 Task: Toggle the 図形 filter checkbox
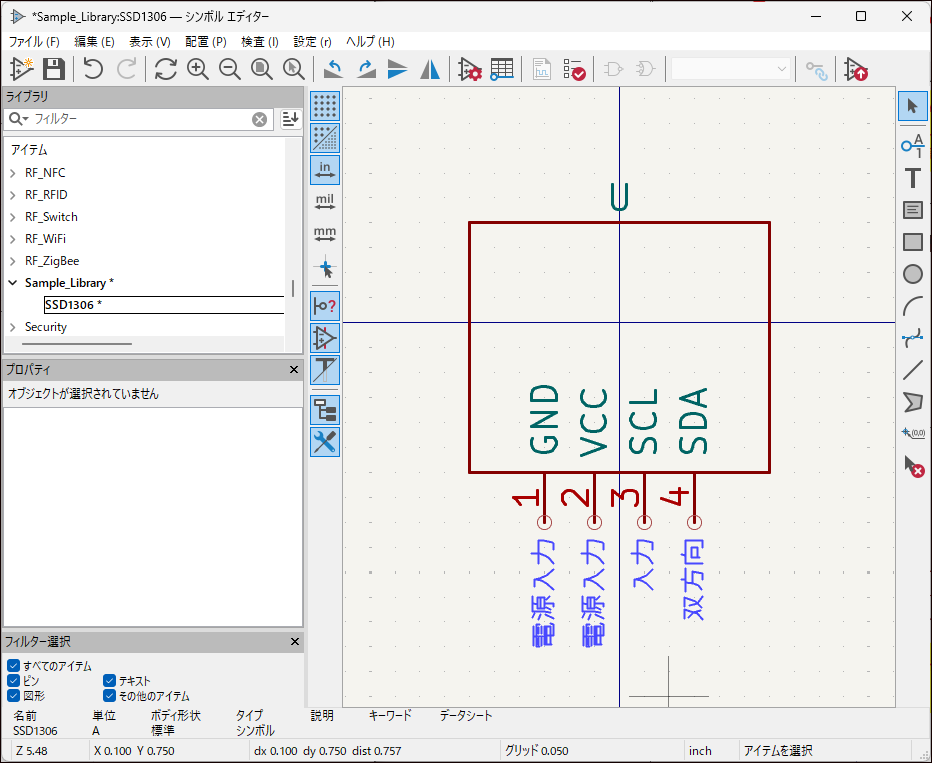[13, 696]
